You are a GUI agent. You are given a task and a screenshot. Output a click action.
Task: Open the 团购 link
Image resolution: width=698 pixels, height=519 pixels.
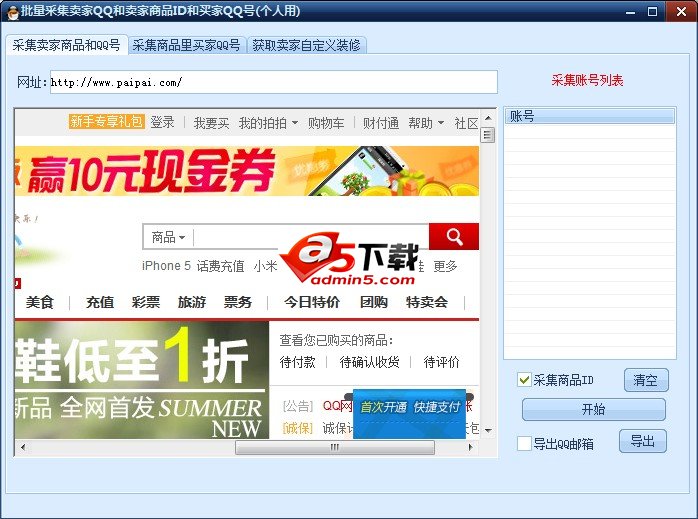[x=373, y=302]
